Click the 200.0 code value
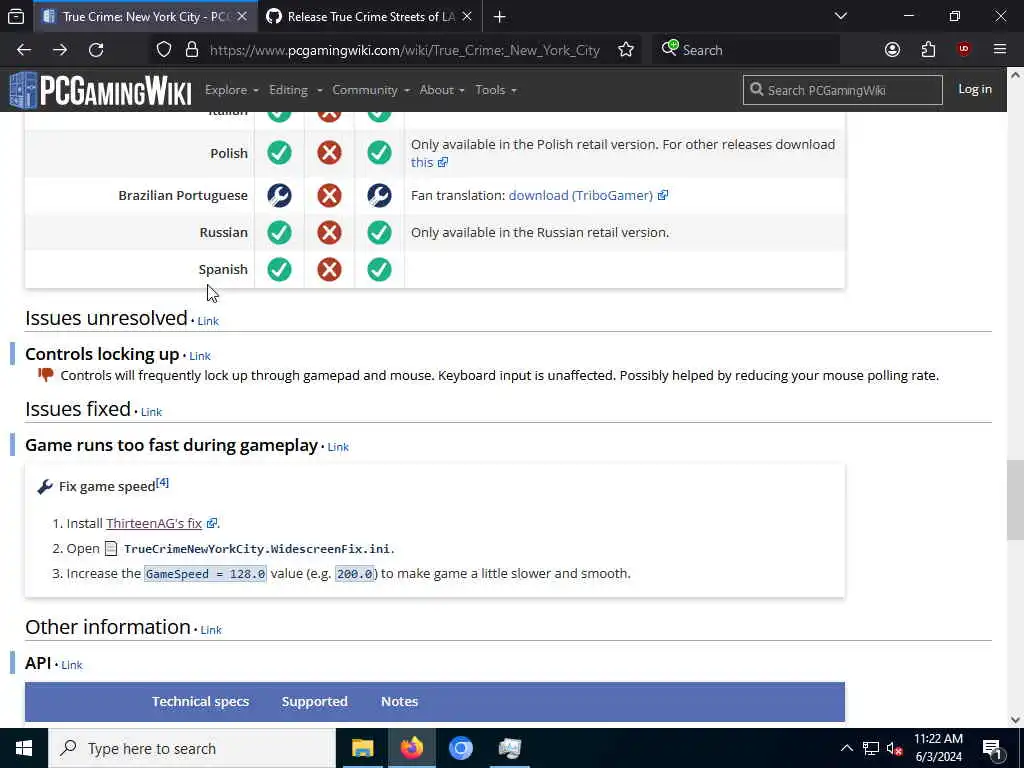This screenshot has height=768, width=1024. click(355, 573)
